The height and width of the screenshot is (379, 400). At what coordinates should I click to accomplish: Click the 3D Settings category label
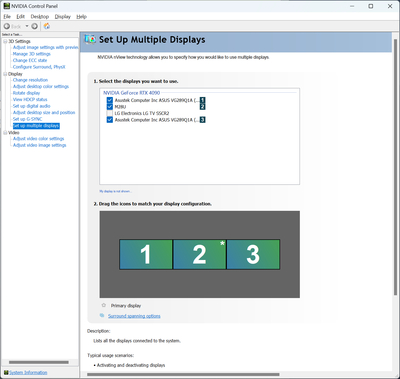pos(19,41)
